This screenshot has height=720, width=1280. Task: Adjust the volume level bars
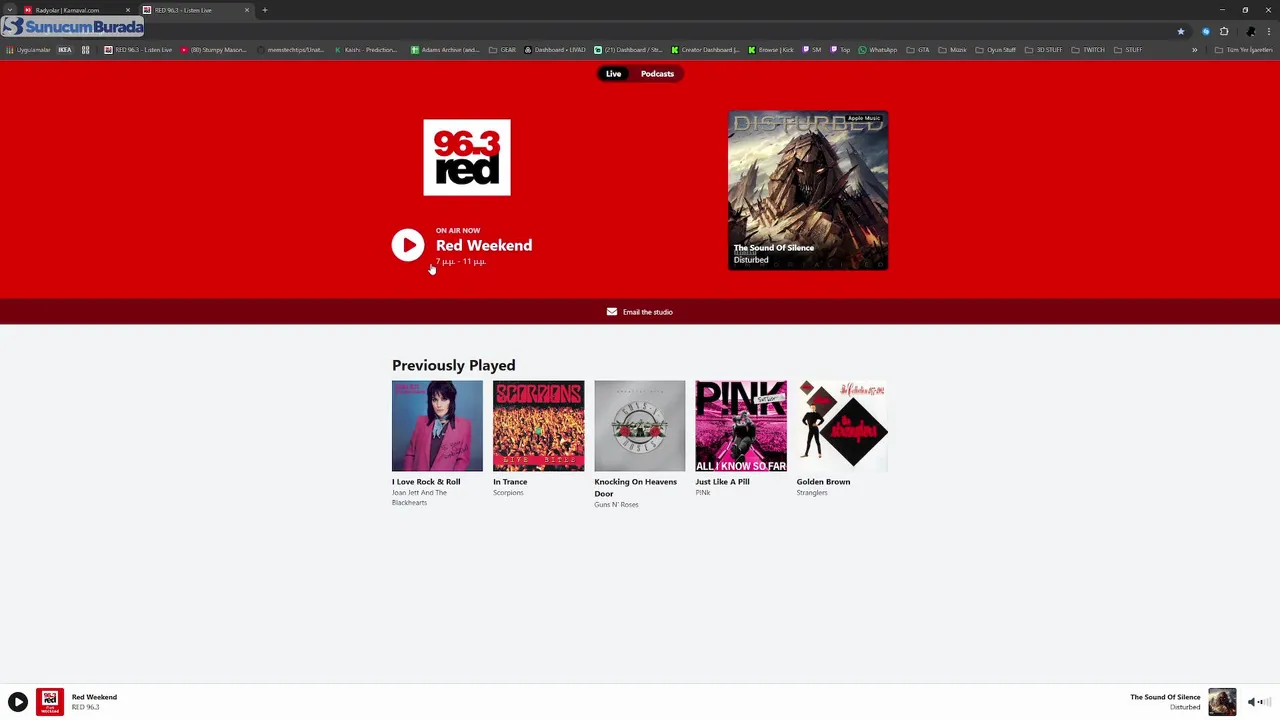pos(1263,702)
